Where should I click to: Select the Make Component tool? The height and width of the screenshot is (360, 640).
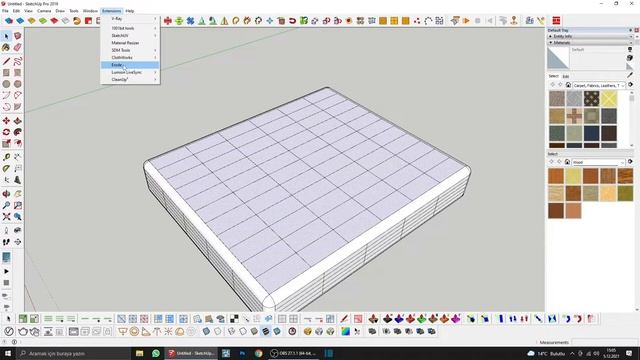[x=18, y=36]
